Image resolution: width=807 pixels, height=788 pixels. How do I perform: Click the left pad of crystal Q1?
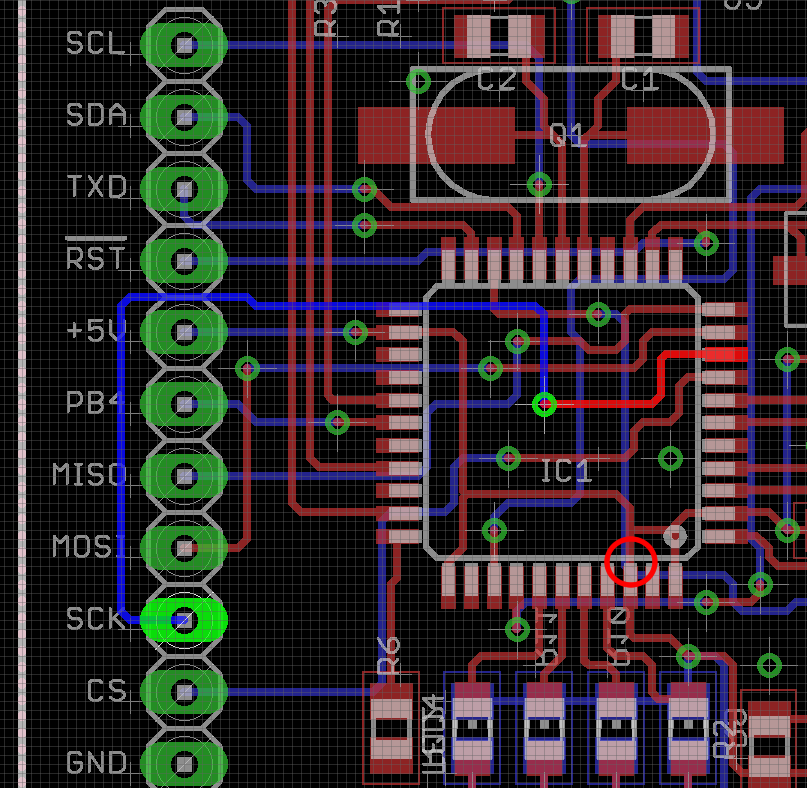436,135
